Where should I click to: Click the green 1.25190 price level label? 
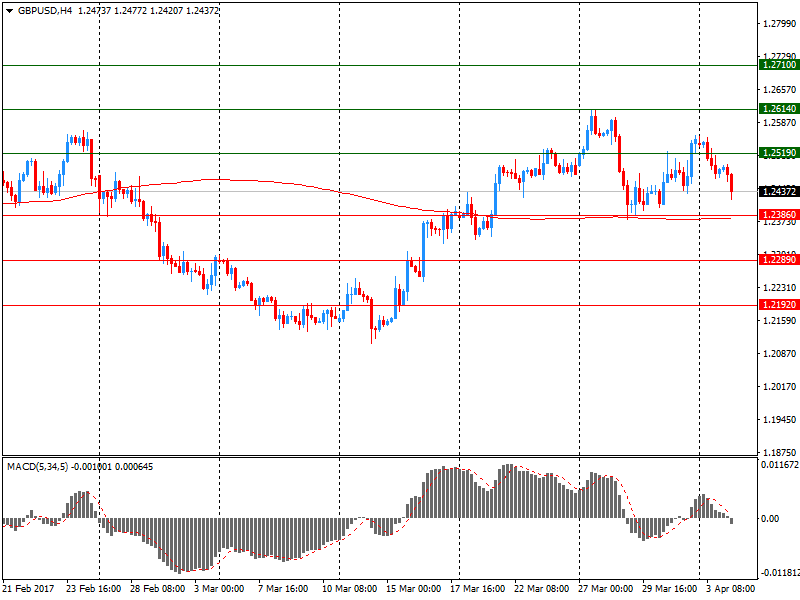point(777,153)
